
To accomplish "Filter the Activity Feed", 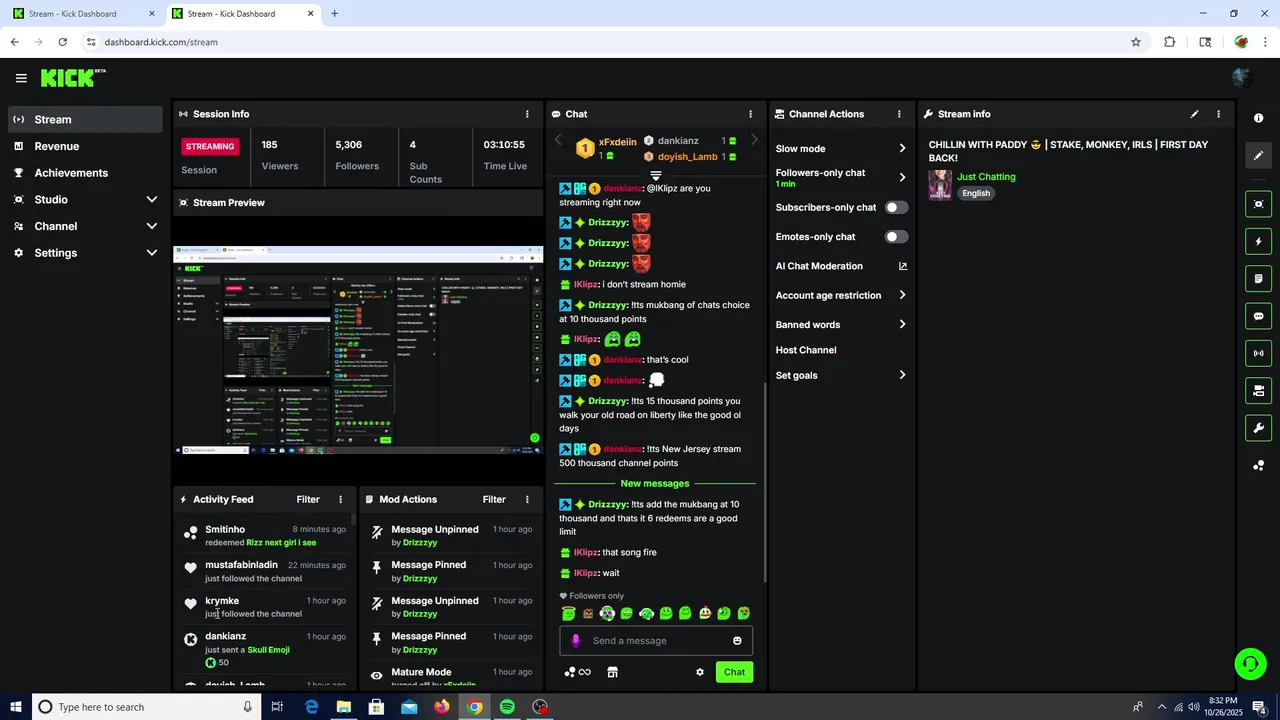I will [308, 499].
